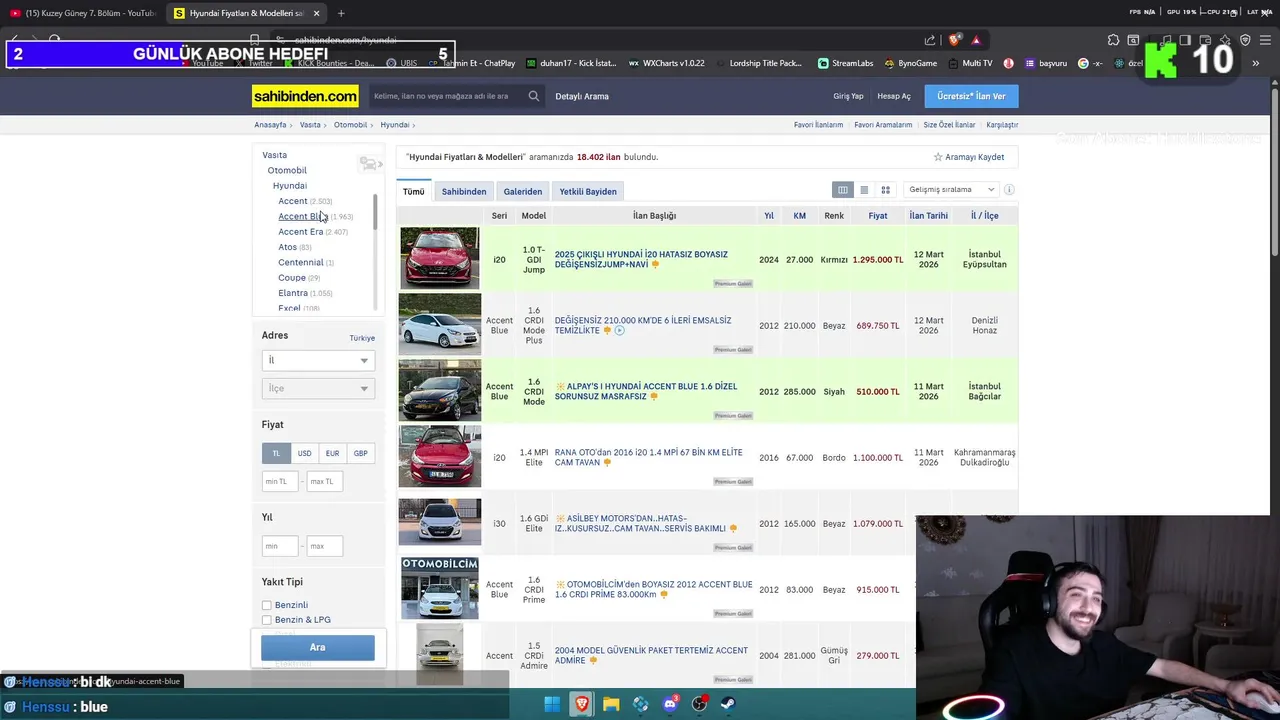
Task: Switch to grid gallery view icon
Action: pos(885,190)
